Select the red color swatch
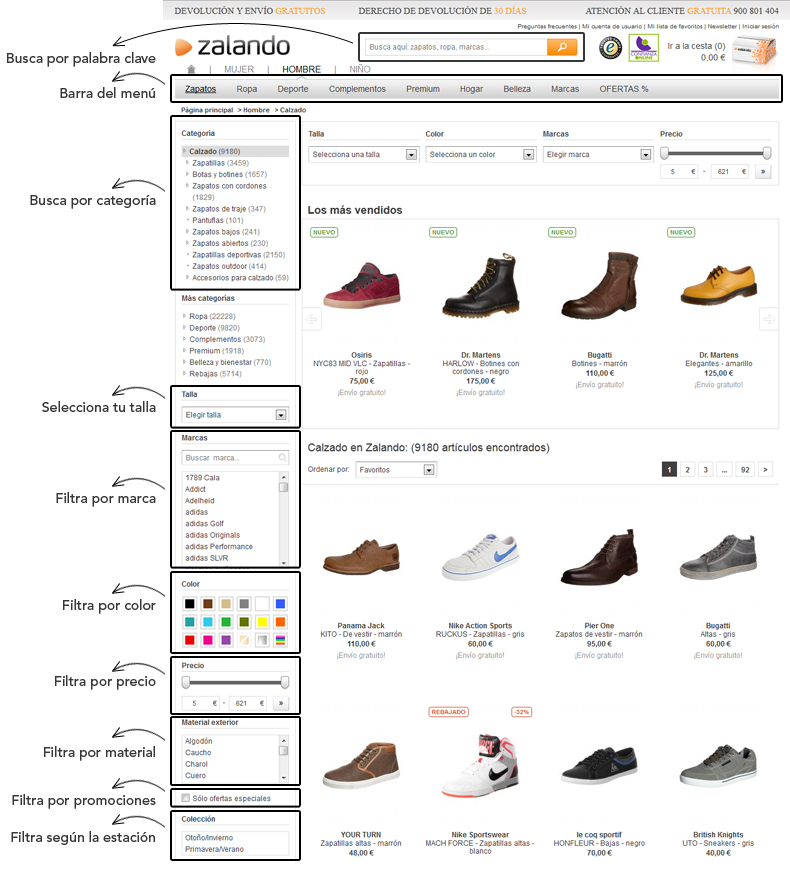 [190, 640]
